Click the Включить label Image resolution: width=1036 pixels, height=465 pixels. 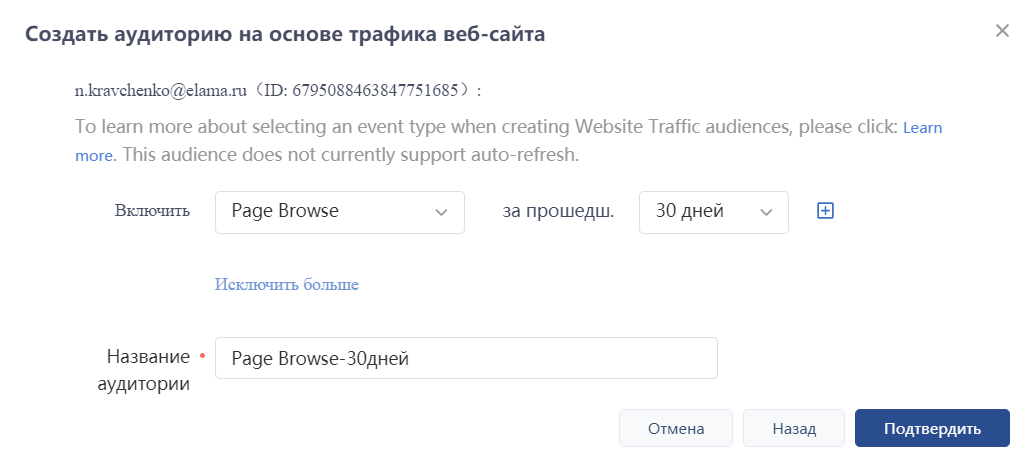(x=152, y=212)
